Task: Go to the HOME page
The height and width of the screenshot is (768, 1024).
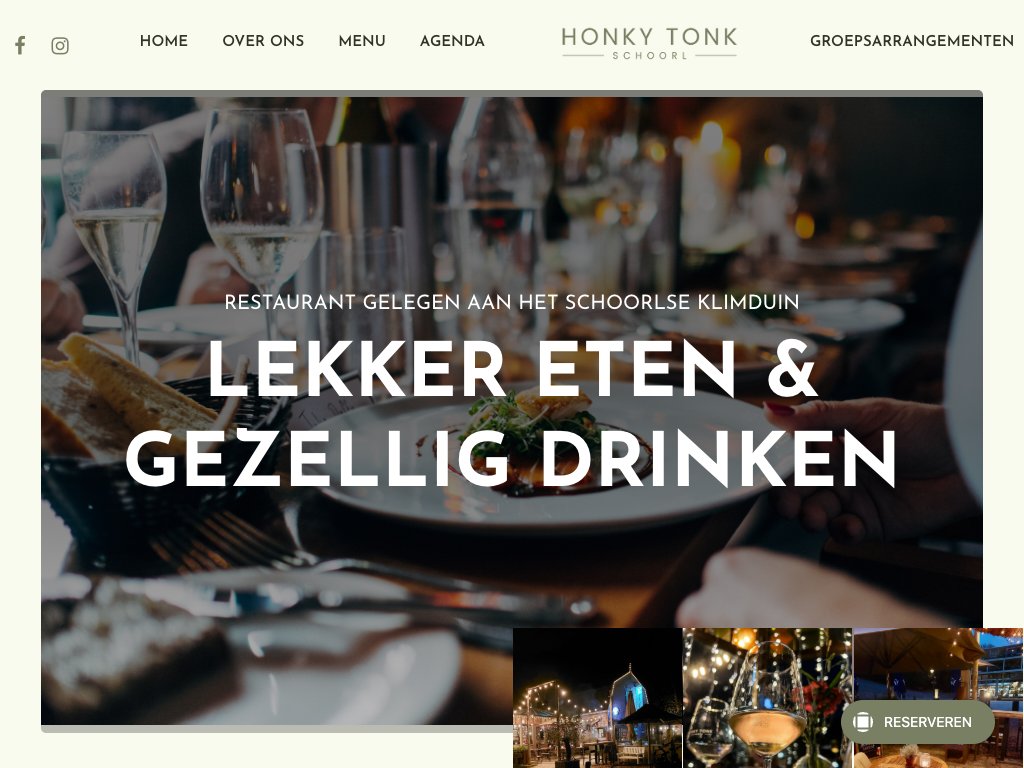Action: [164, 41]
